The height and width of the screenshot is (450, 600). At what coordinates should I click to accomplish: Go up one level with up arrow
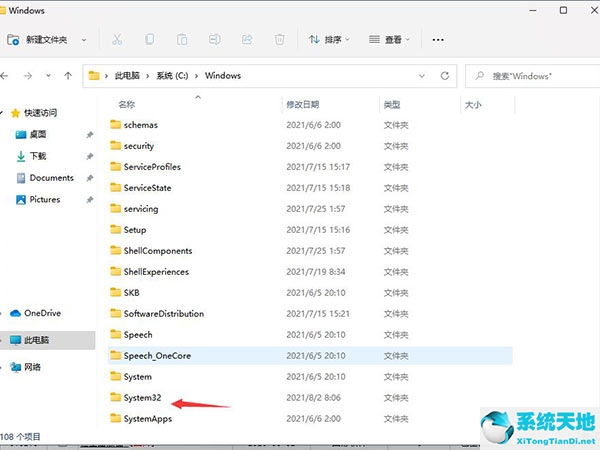pyautogui.click(x=68, y=76)
